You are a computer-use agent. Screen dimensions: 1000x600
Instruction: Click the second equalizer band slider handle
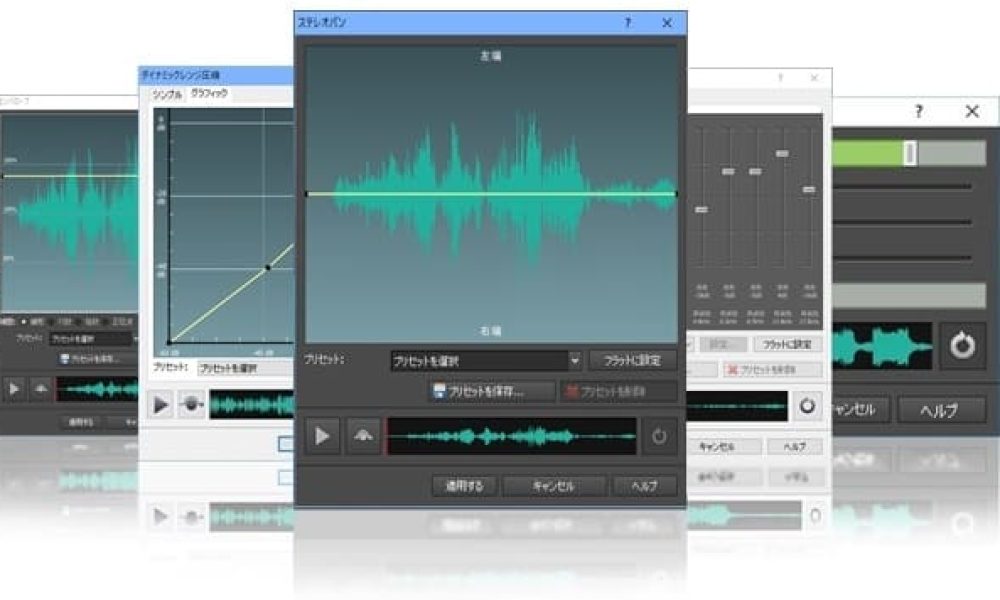click(x=728, y=172)
